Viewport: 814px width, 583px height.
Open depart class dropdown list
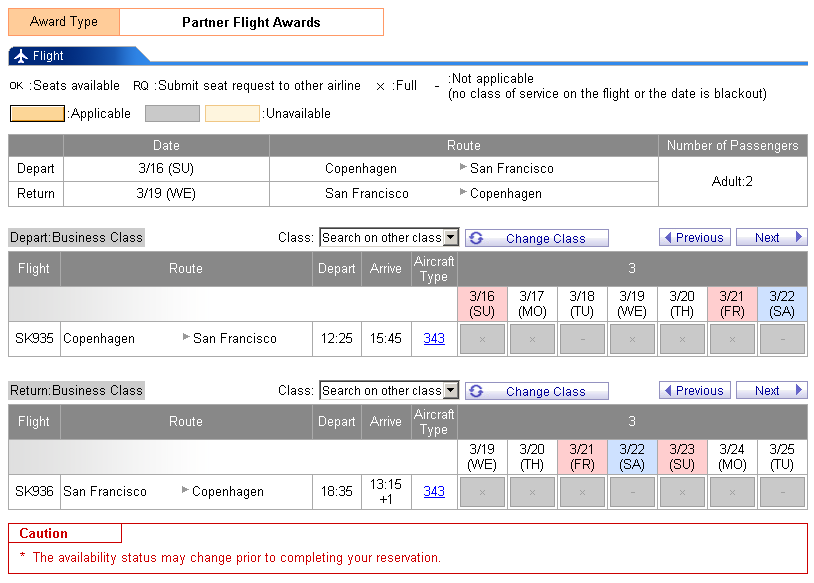[x=451, y=238]
